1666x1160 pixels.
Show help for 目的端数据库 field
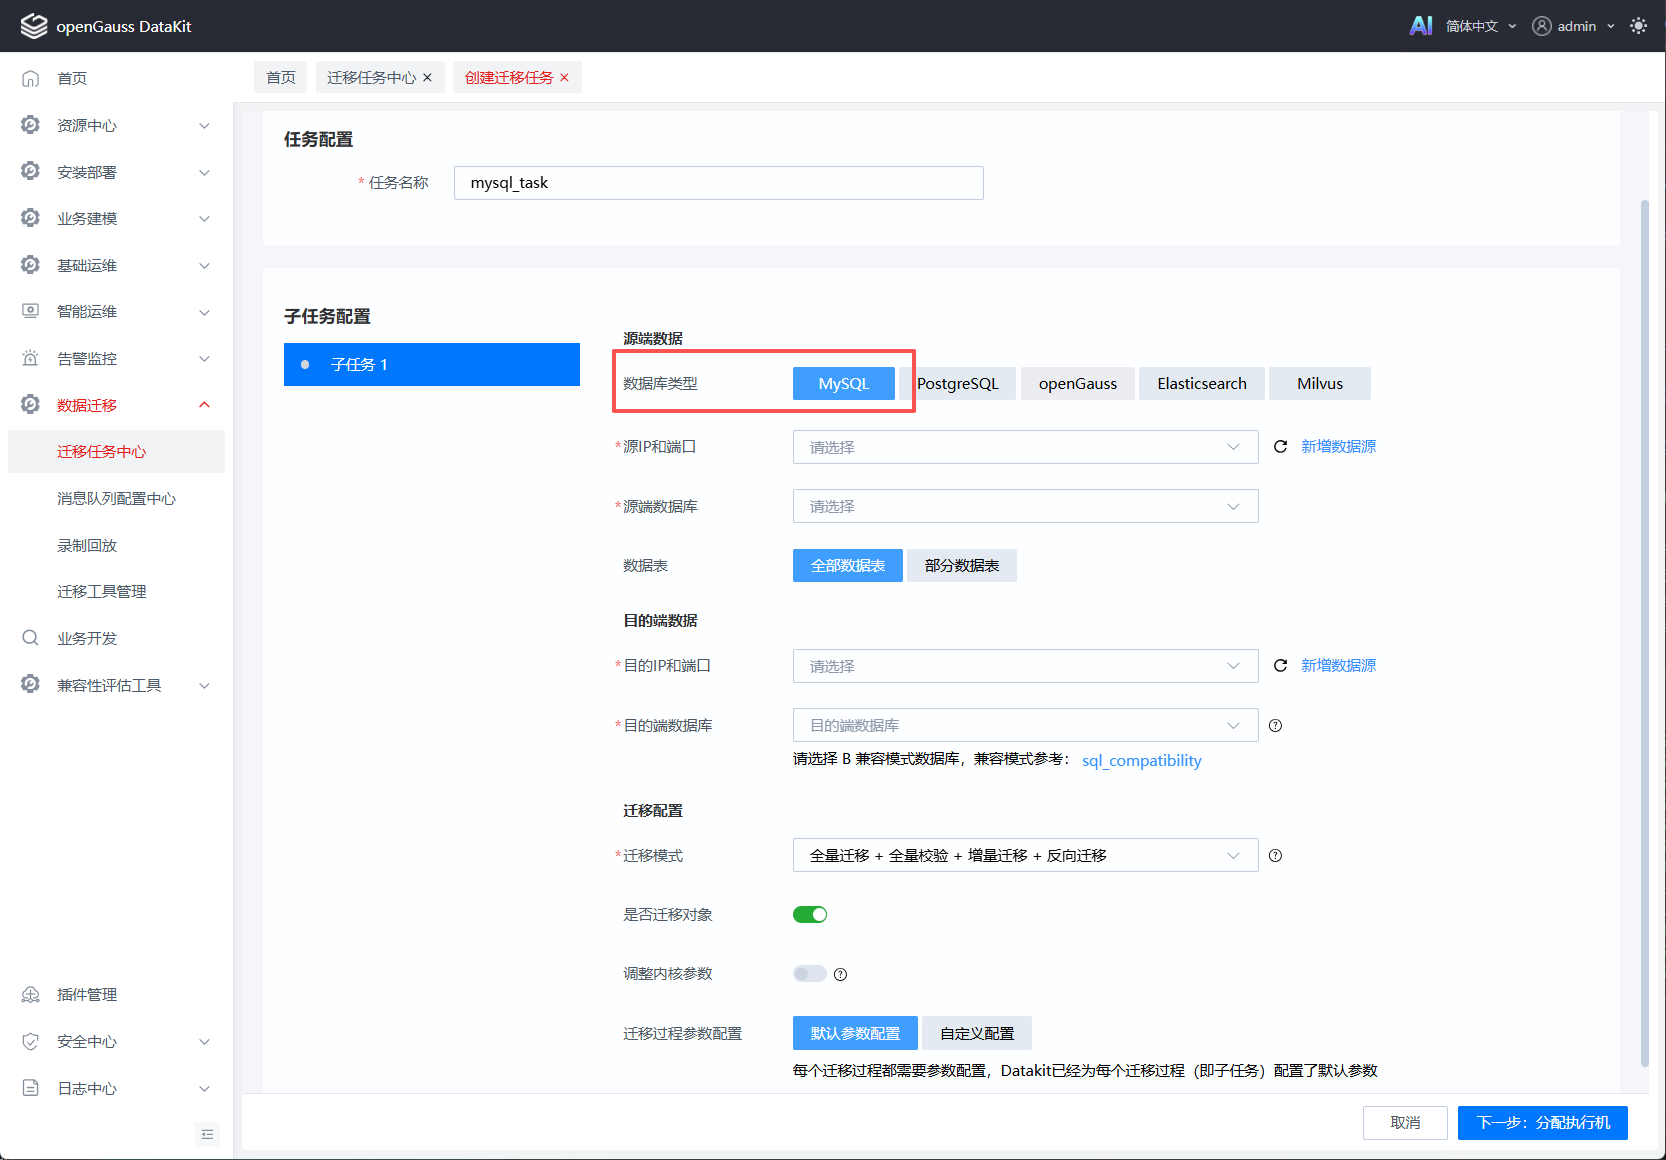(1275, 726)
